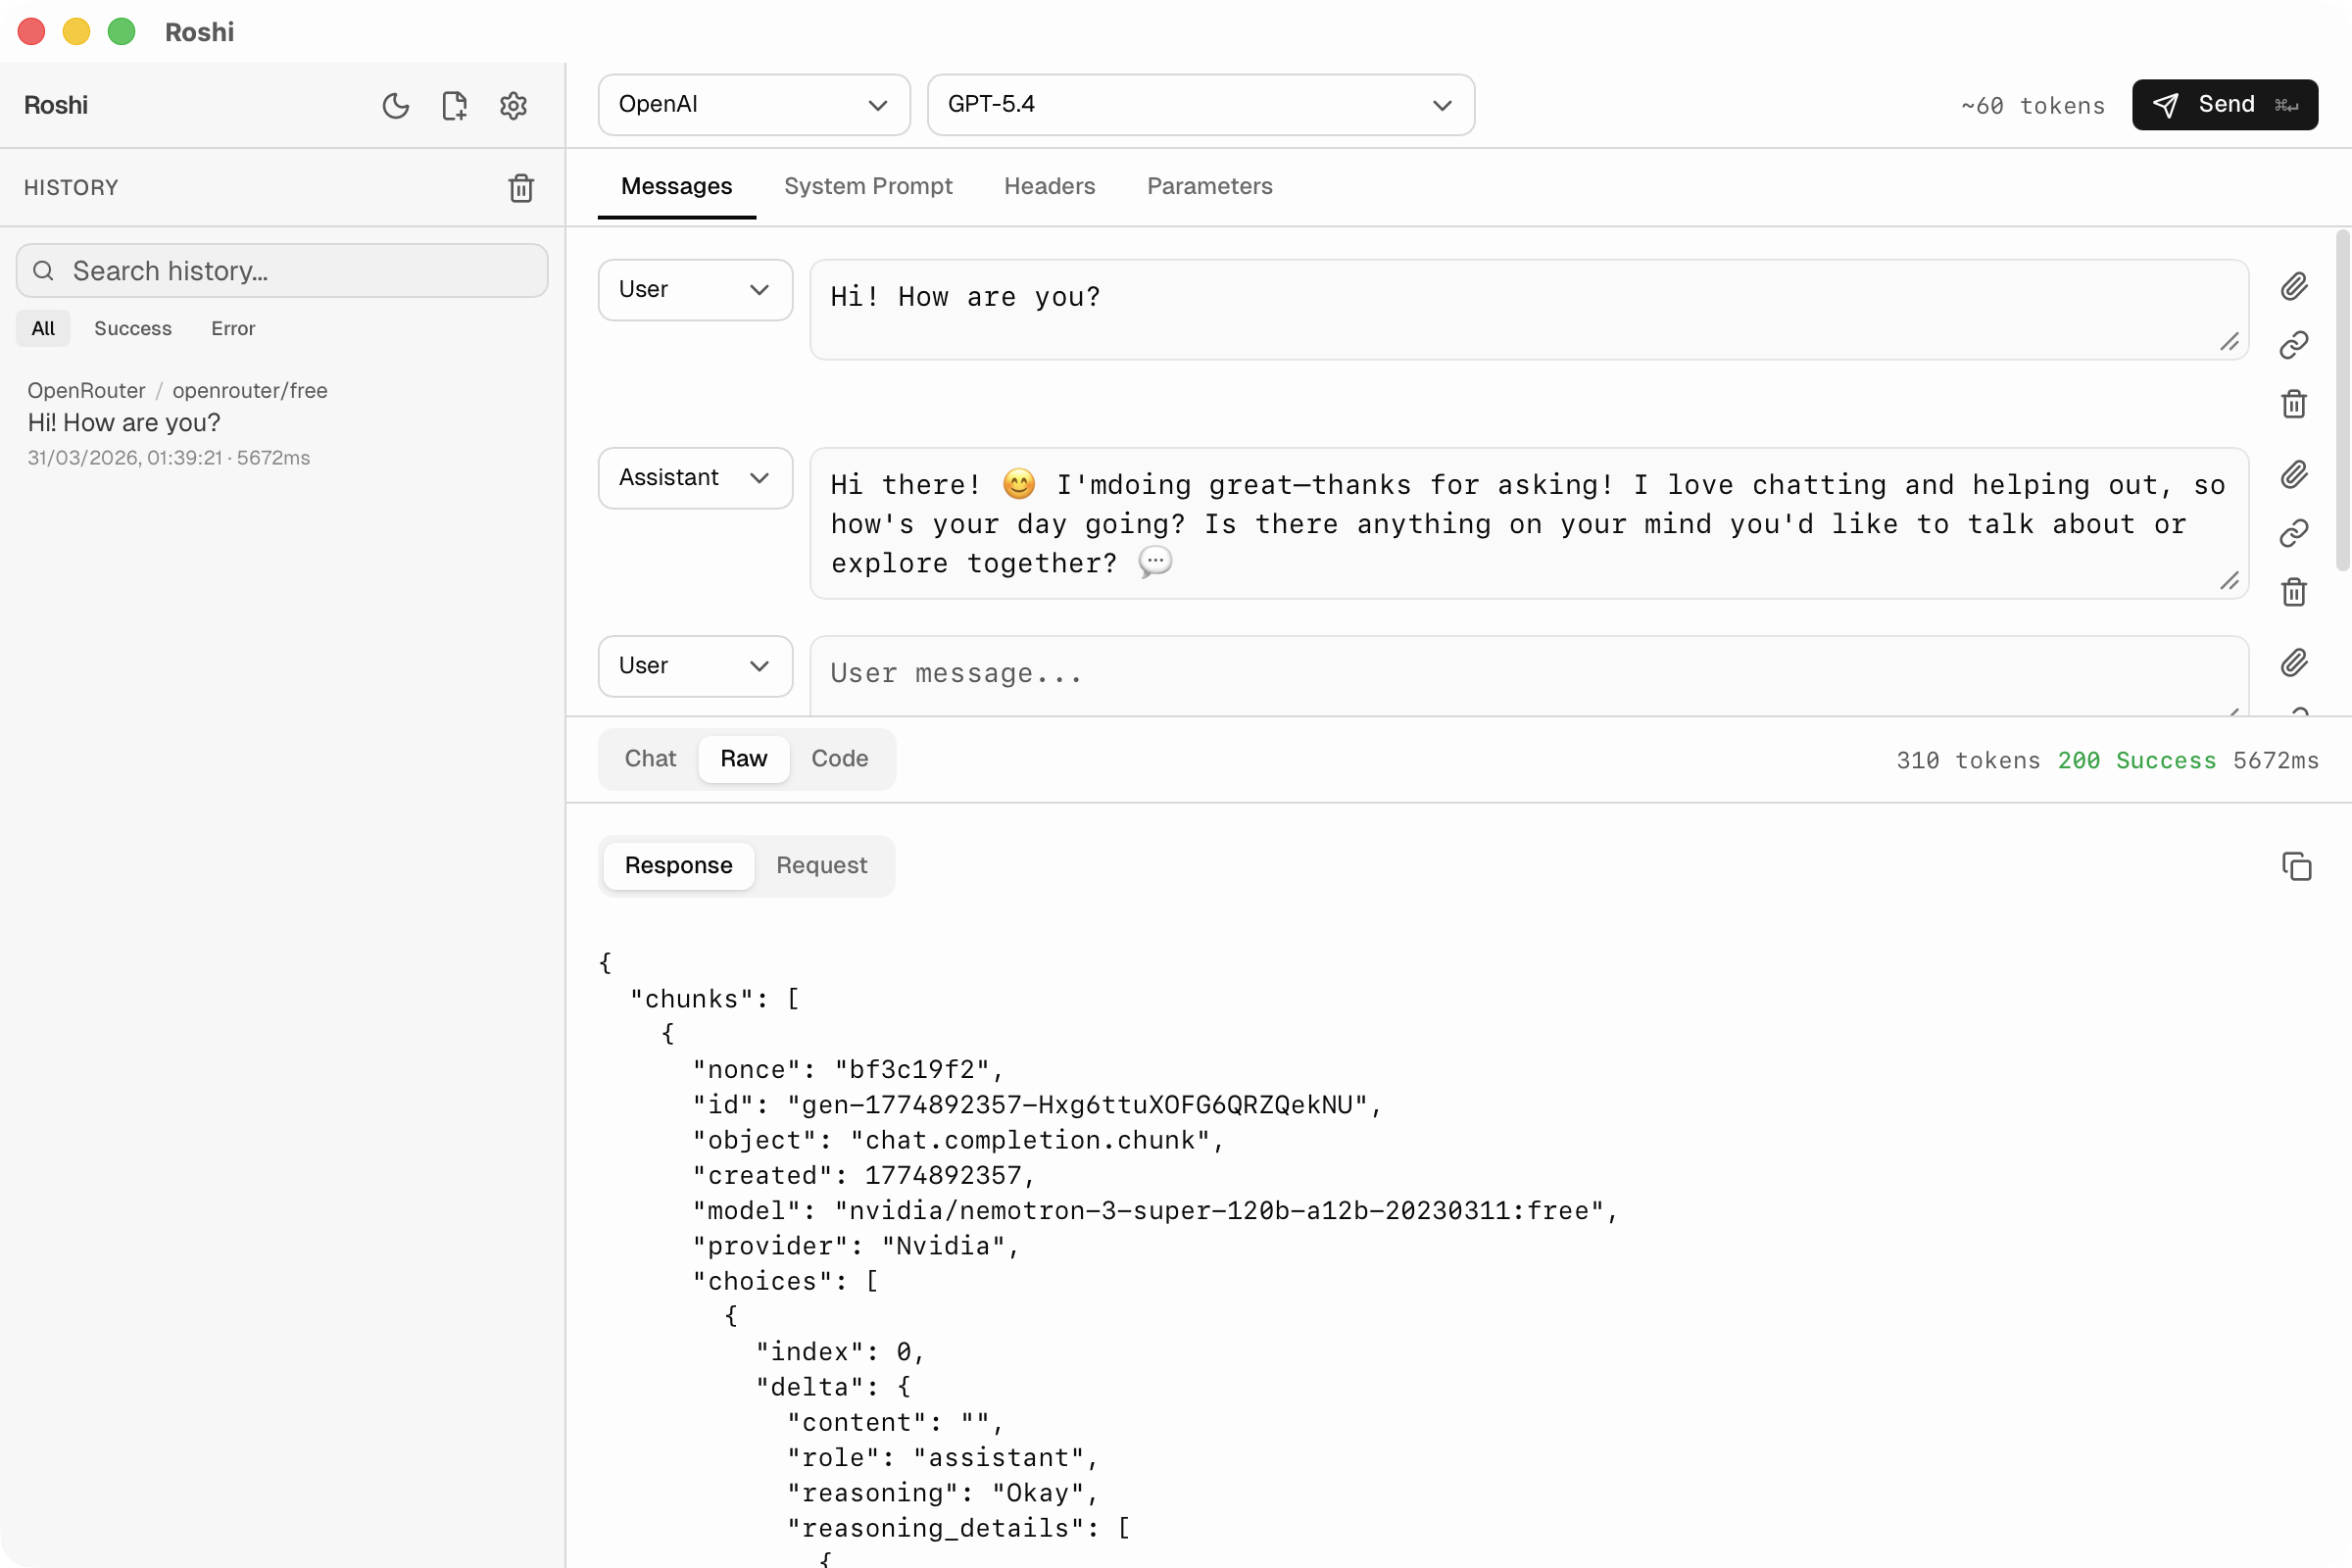
Task: Click link icon beside assistant message
Action: (x=2294, y=534)
